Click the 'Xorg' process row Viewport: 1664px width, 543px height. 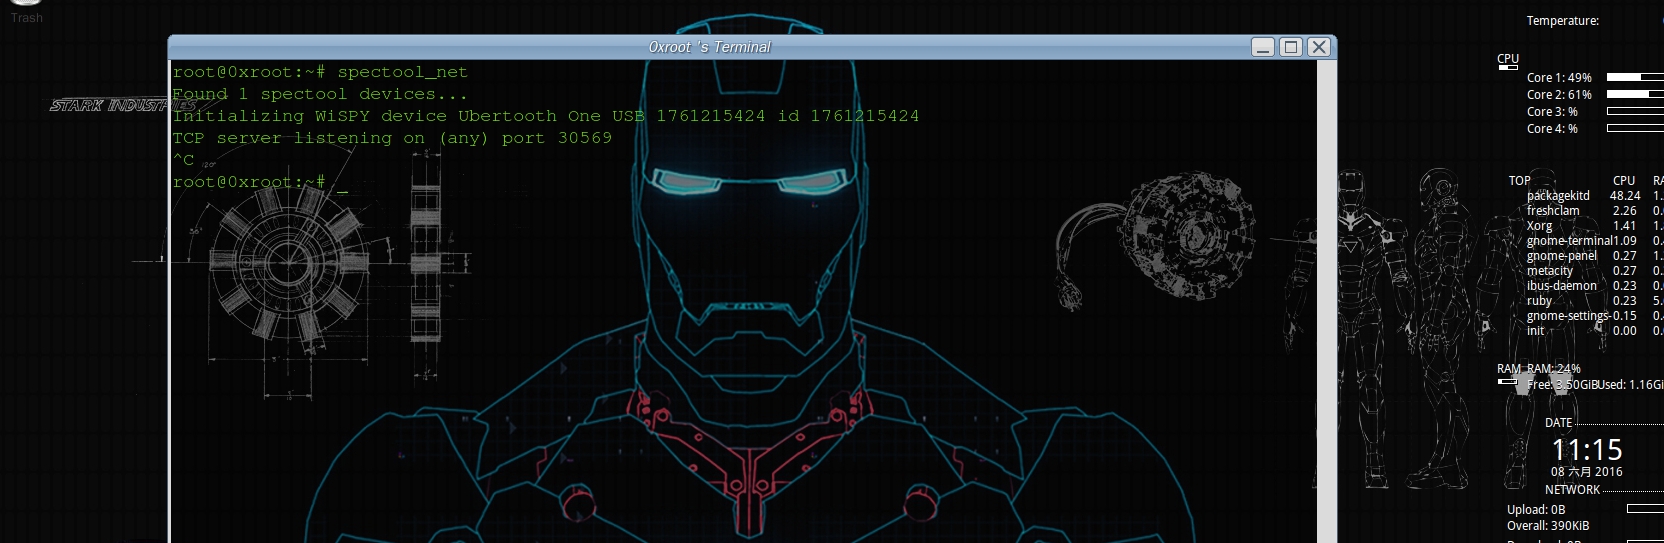[1595, 226]
